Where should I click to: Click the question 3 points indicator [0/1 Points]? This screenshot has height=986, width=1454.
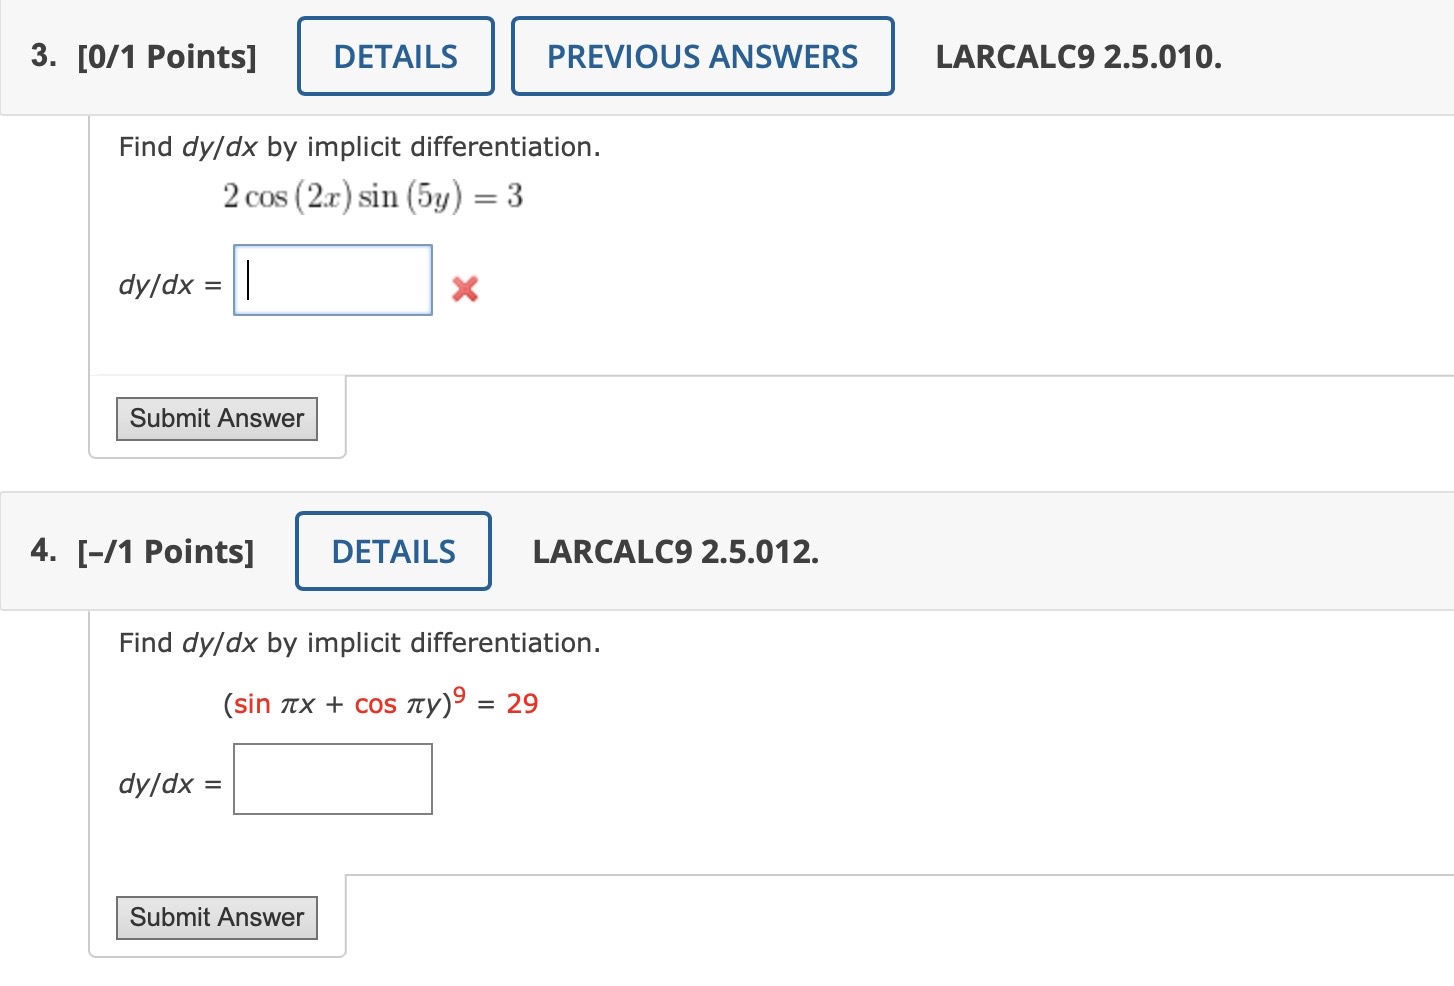167,57
